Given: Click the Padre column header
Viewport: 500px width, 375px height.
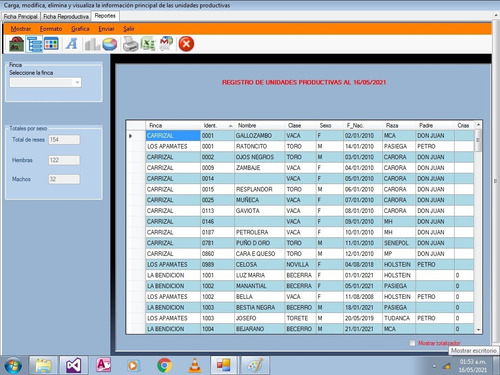Looking at the screenshot, I should click(x=435, y=125).
